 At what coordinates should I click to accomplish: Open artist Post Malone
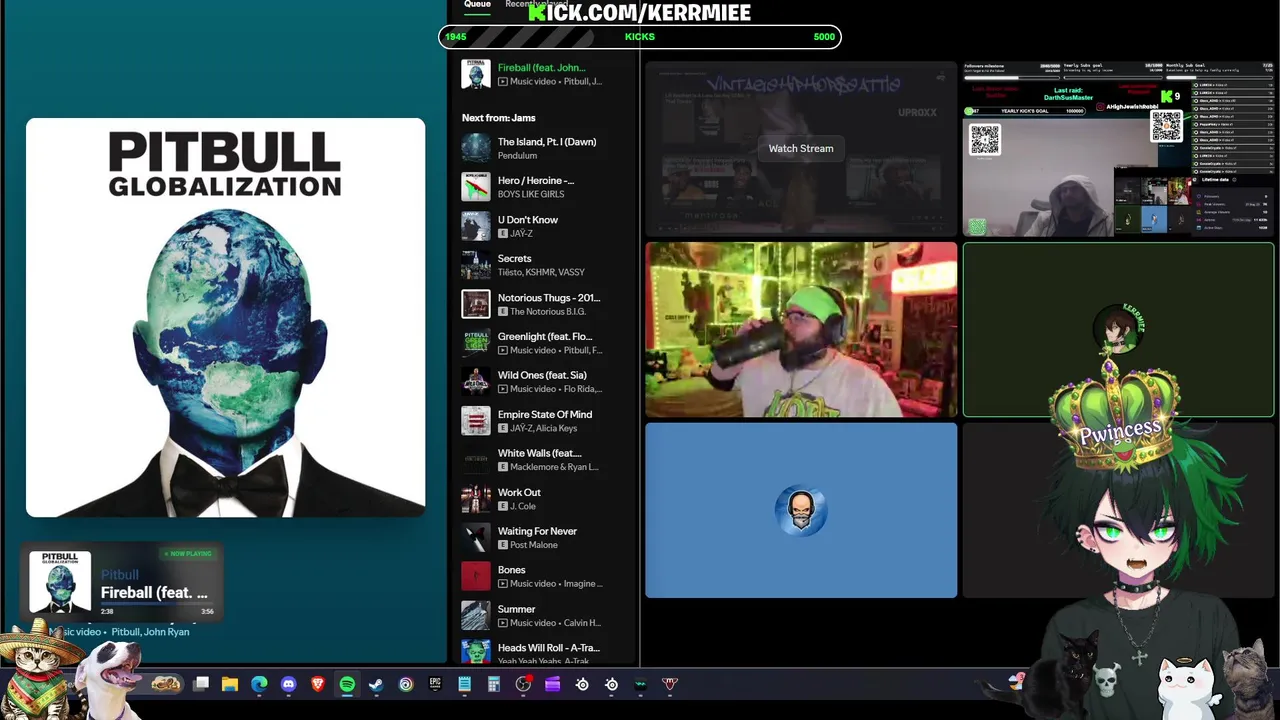click(534, 545)
